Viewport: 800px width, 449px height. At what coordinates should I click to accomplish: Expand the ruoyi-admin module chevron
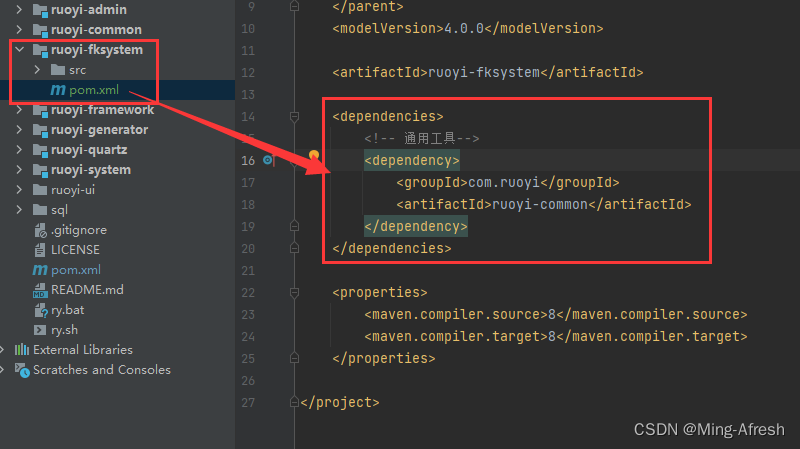coord(20,10)
